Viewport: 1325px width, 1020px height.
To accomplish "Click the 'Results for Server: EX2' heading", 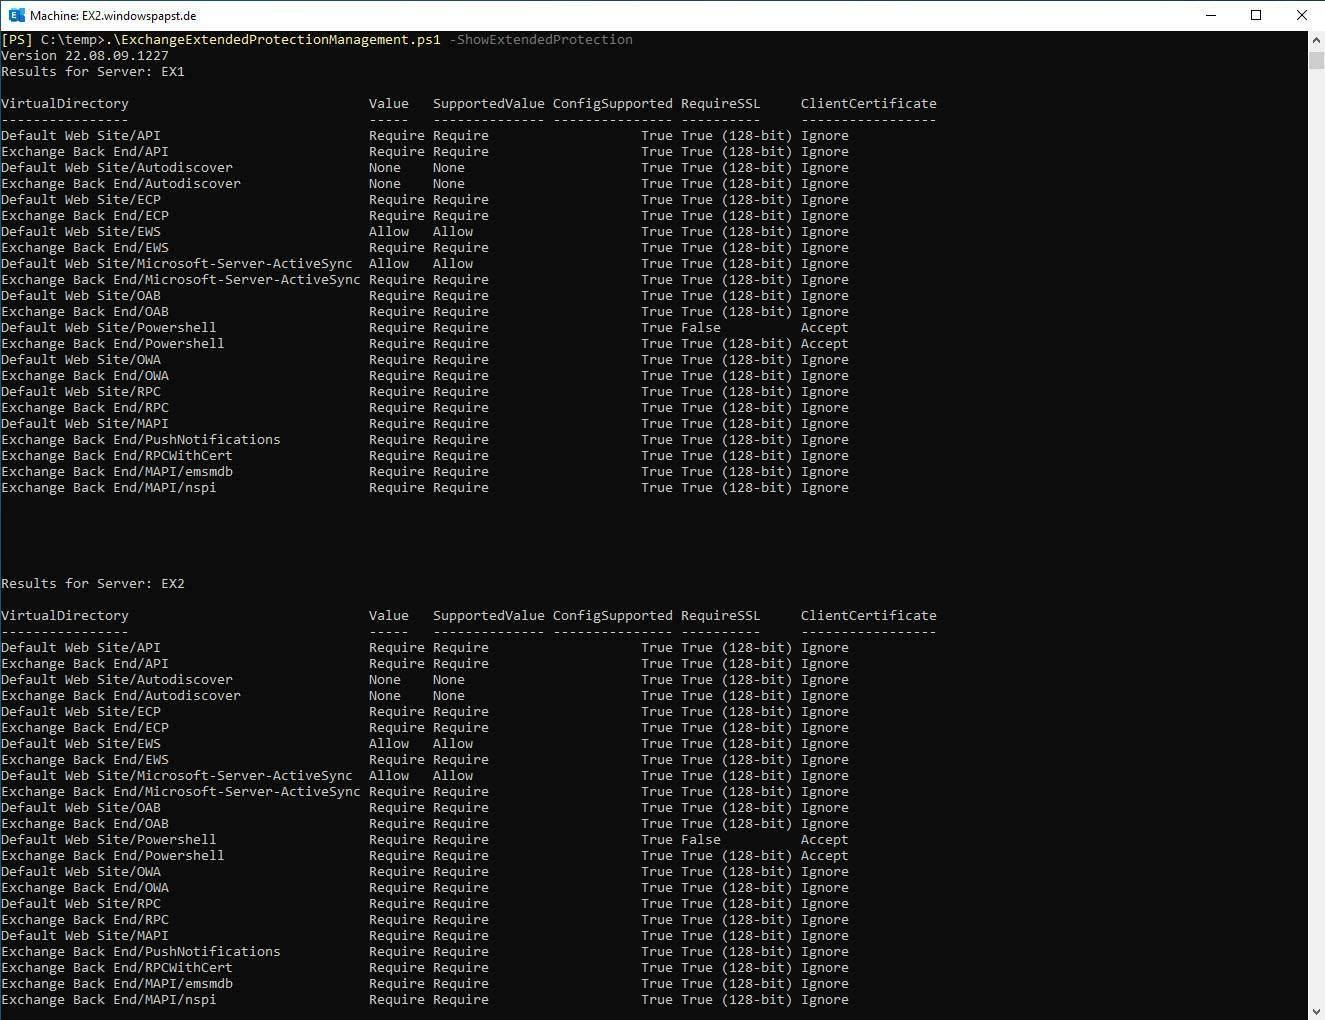I will click(93, 584).
